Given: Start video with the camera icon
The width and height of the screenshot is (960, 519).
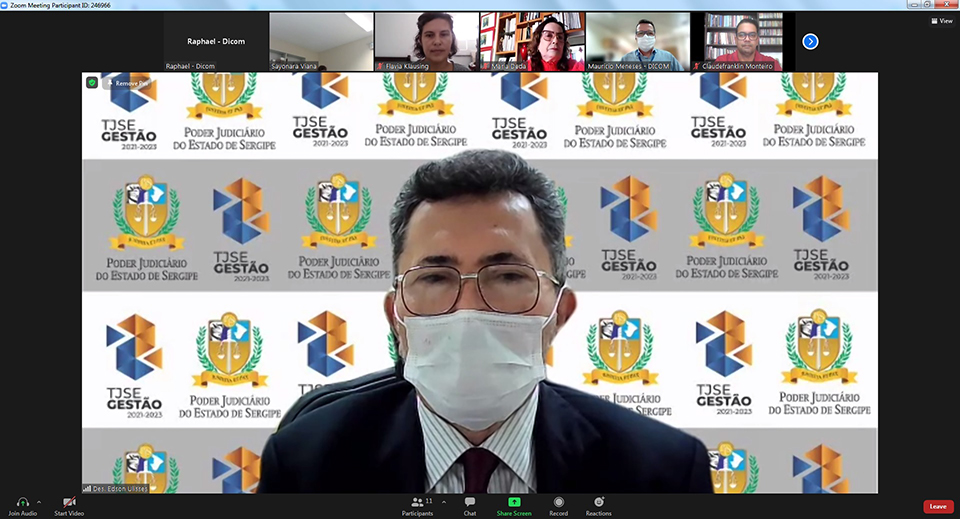Looking at the screenshot, I should click(69, 502).
